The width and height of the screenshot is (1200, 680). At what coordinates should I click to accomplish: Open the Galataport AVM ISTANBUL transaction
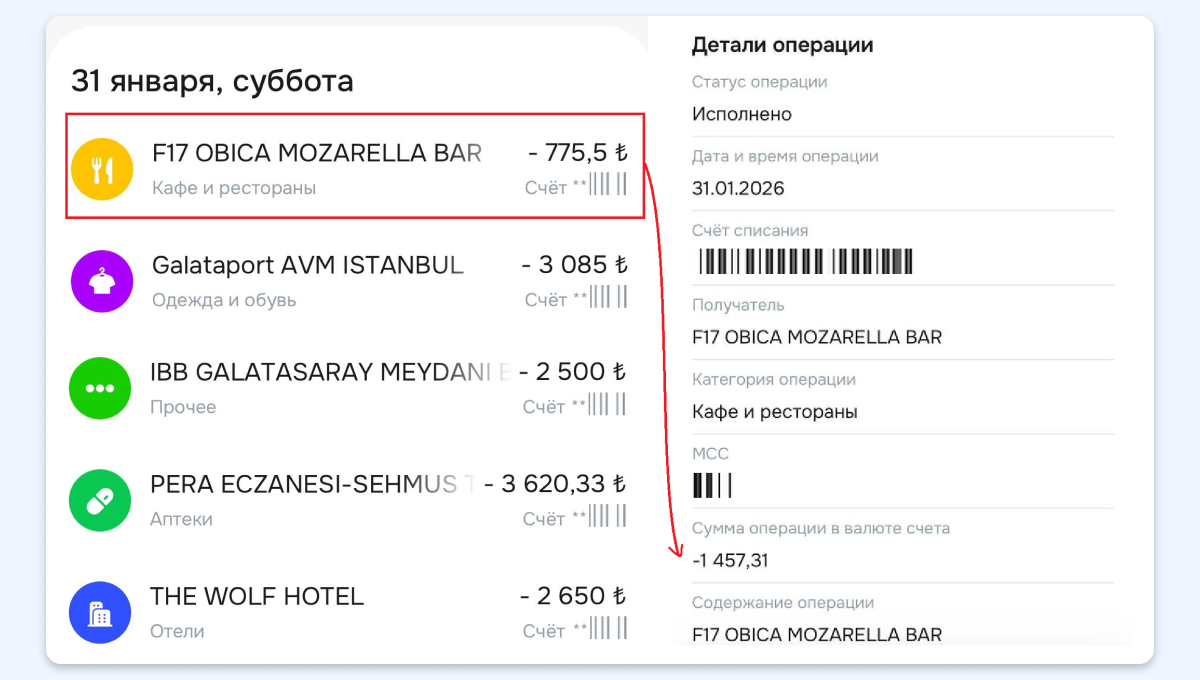308,265
